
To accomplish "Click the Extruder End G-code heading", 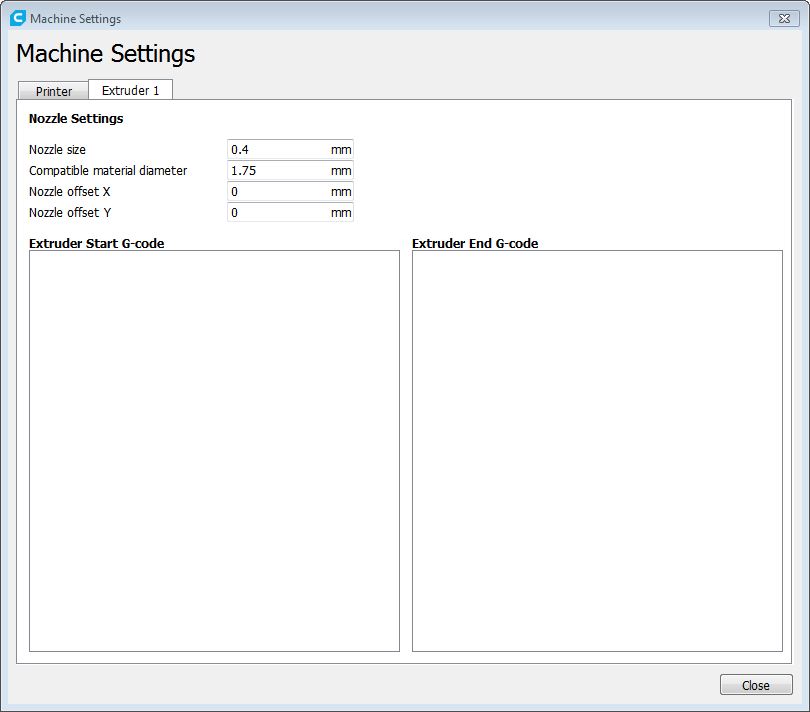I will 475,243.
